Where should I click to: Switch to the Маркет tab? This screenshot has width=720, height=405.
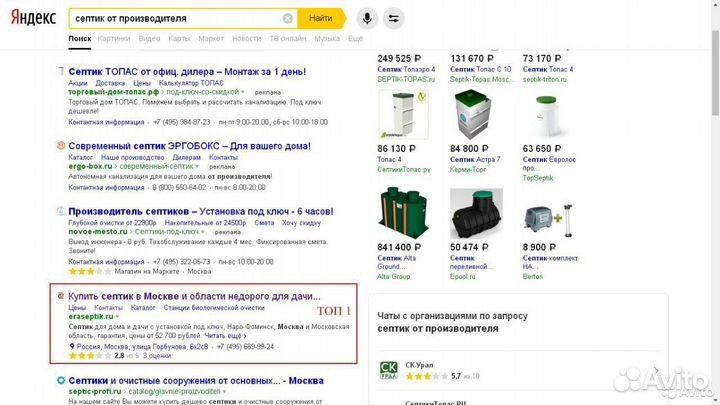click(x=211, y=39)
